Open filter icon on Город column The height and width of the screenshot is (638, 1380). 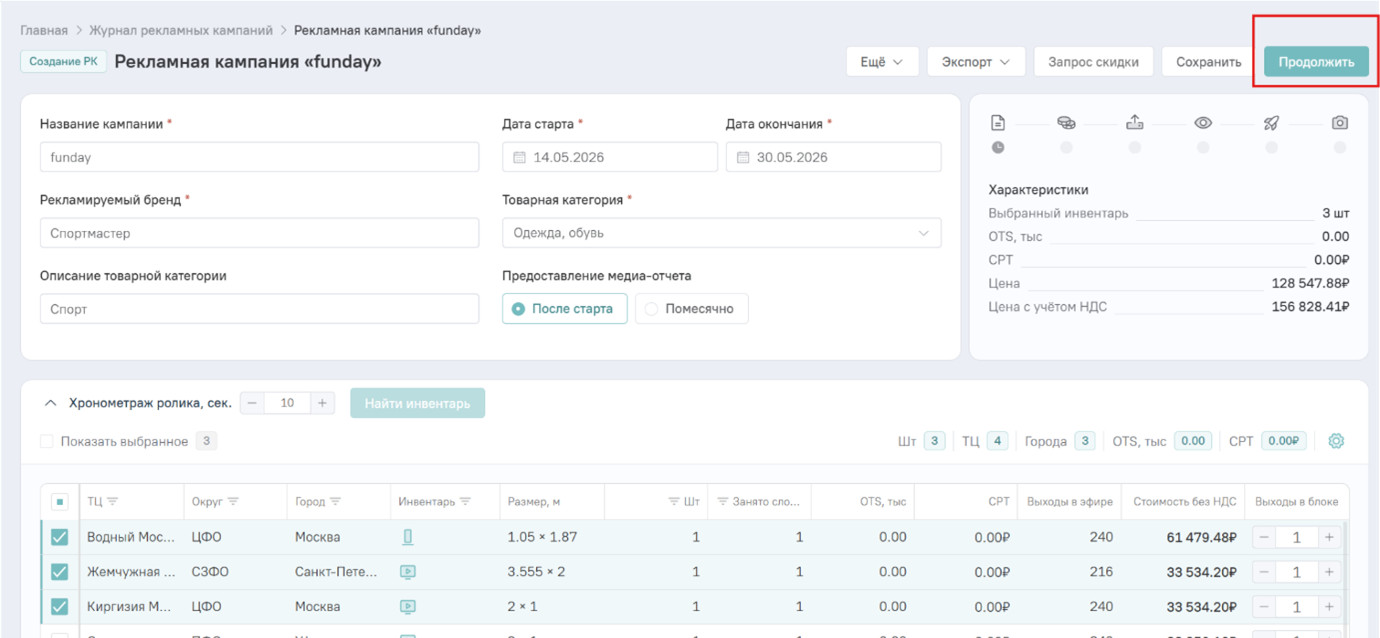[x=335, y=501]
